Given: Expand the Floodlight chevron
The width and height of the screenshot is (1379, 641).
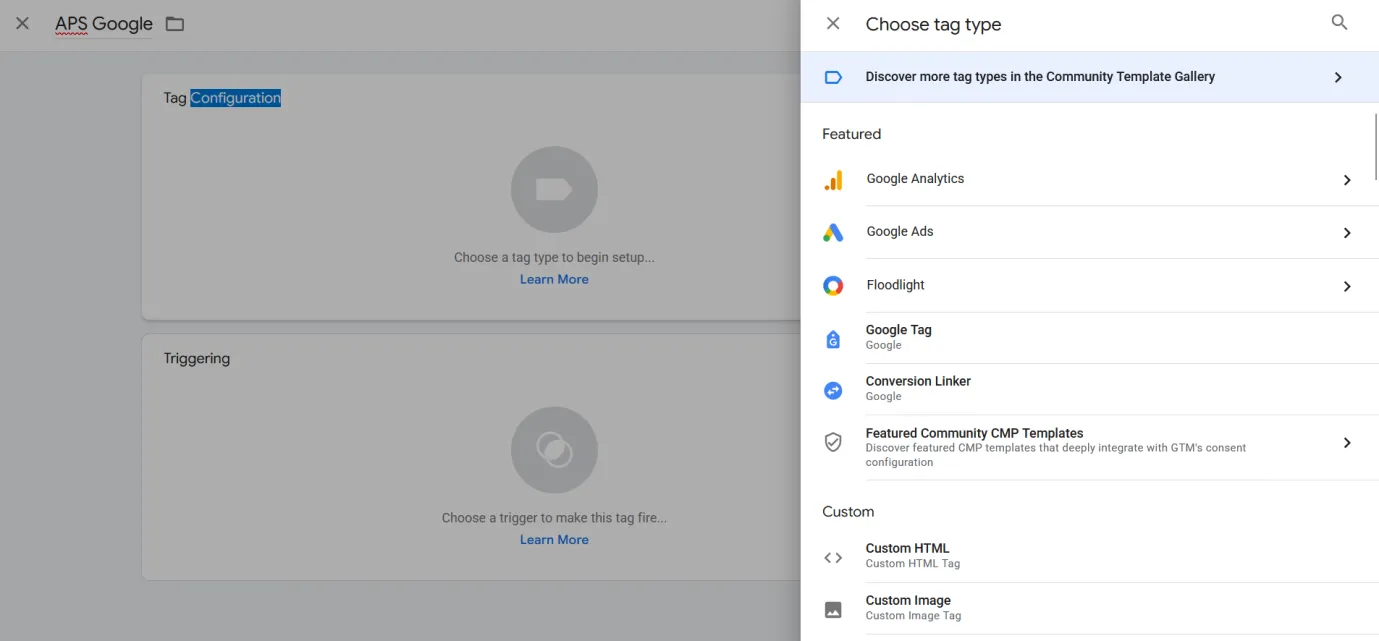Looking at the screenshot, I should (1347, 286).
